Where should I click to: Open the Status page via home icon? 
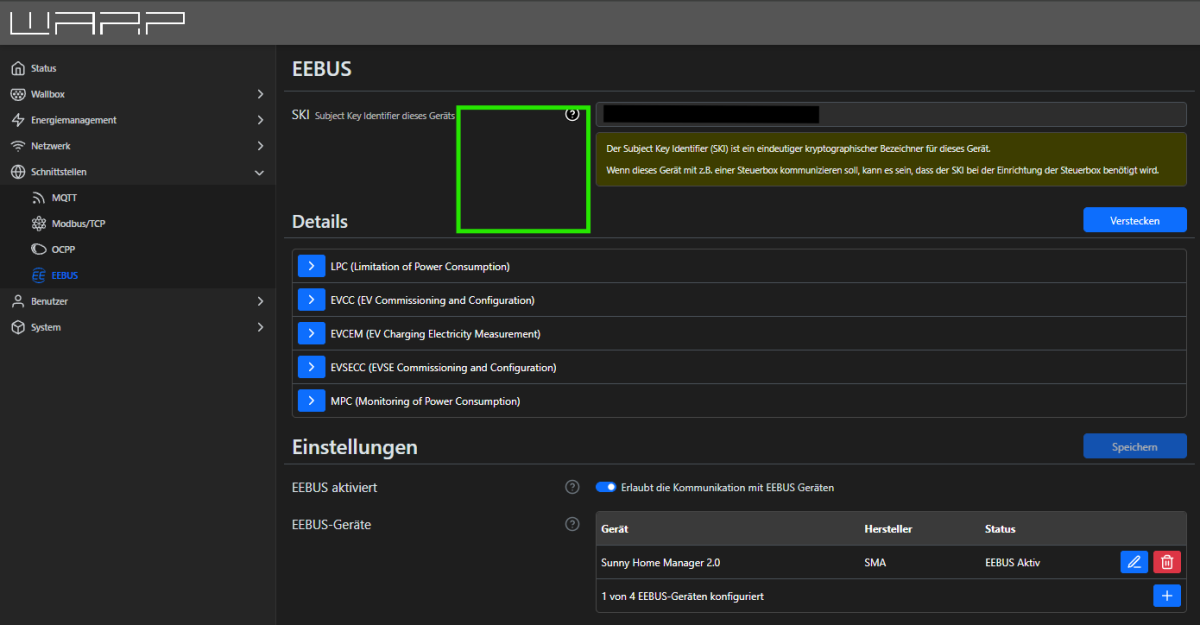tap(17, 68)
